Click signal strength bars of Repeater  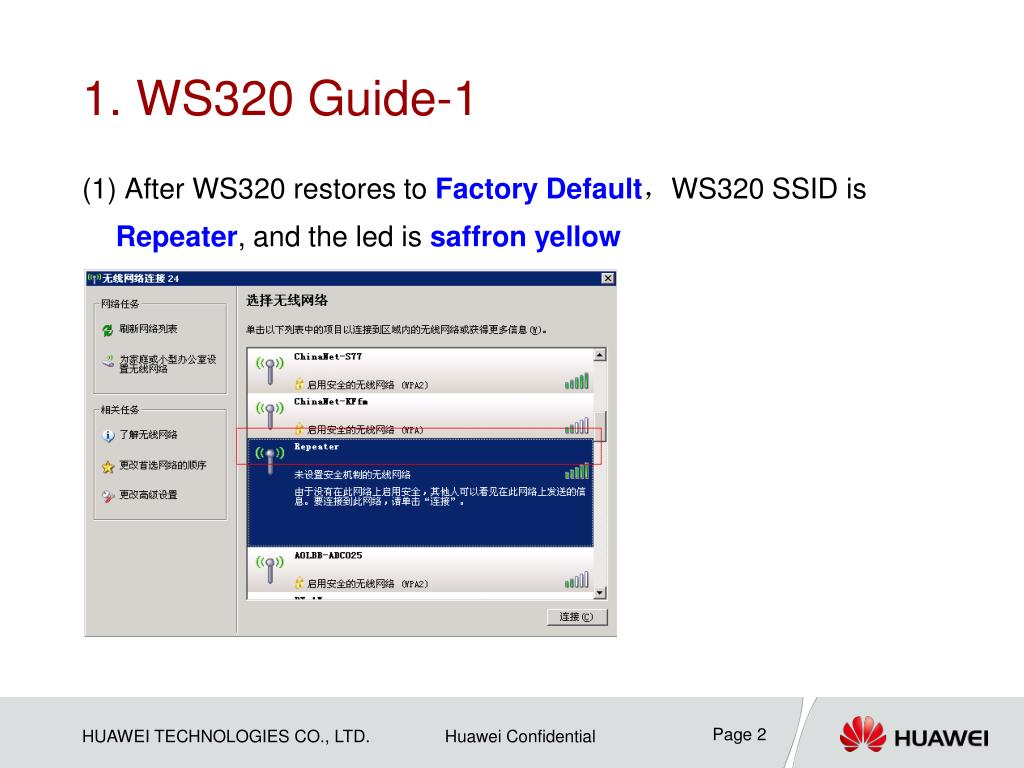[577, 471]
